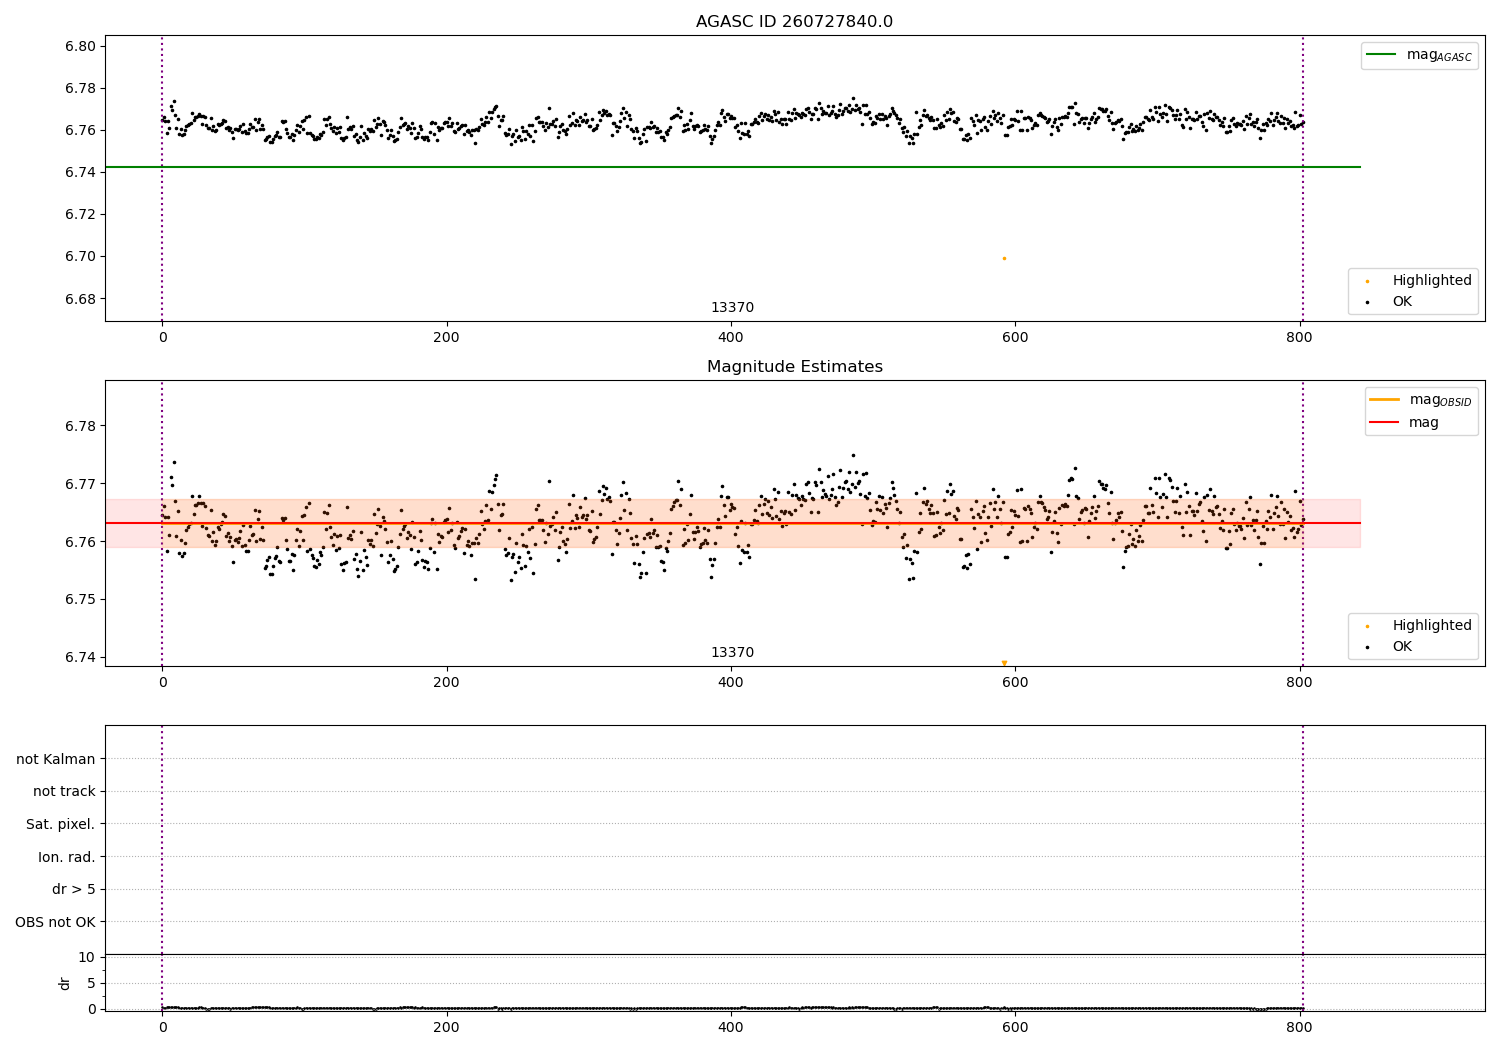Viewport: 1500px width, 1050px height.
Task: Click the "6.77" y-axis tick label
Action: point(80,485)
